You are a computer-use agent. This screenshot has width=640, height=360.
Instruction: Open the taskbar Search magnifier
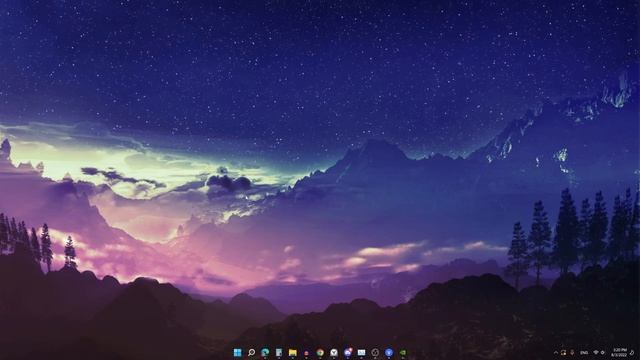tap(251, 352)
